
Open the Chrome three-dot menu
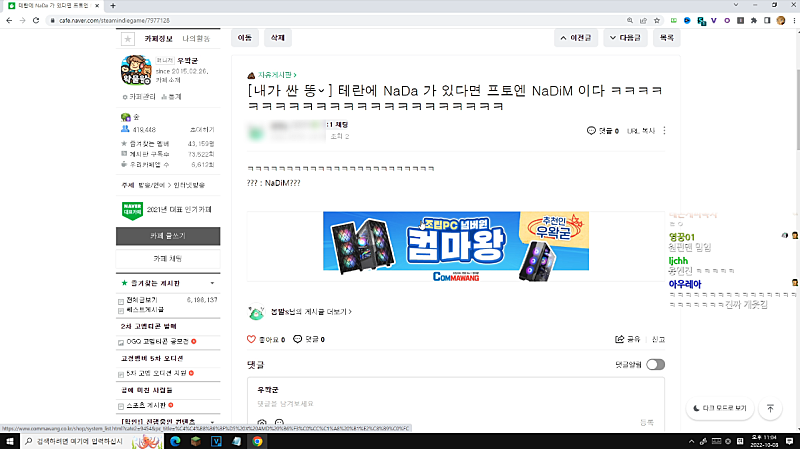click(794, 20)
